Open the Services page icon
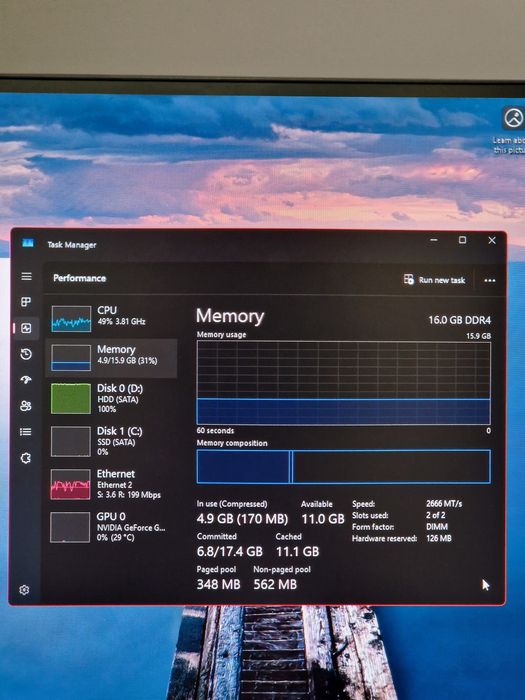This screenshot has height=700, width=525. click(x=26, y=458)
